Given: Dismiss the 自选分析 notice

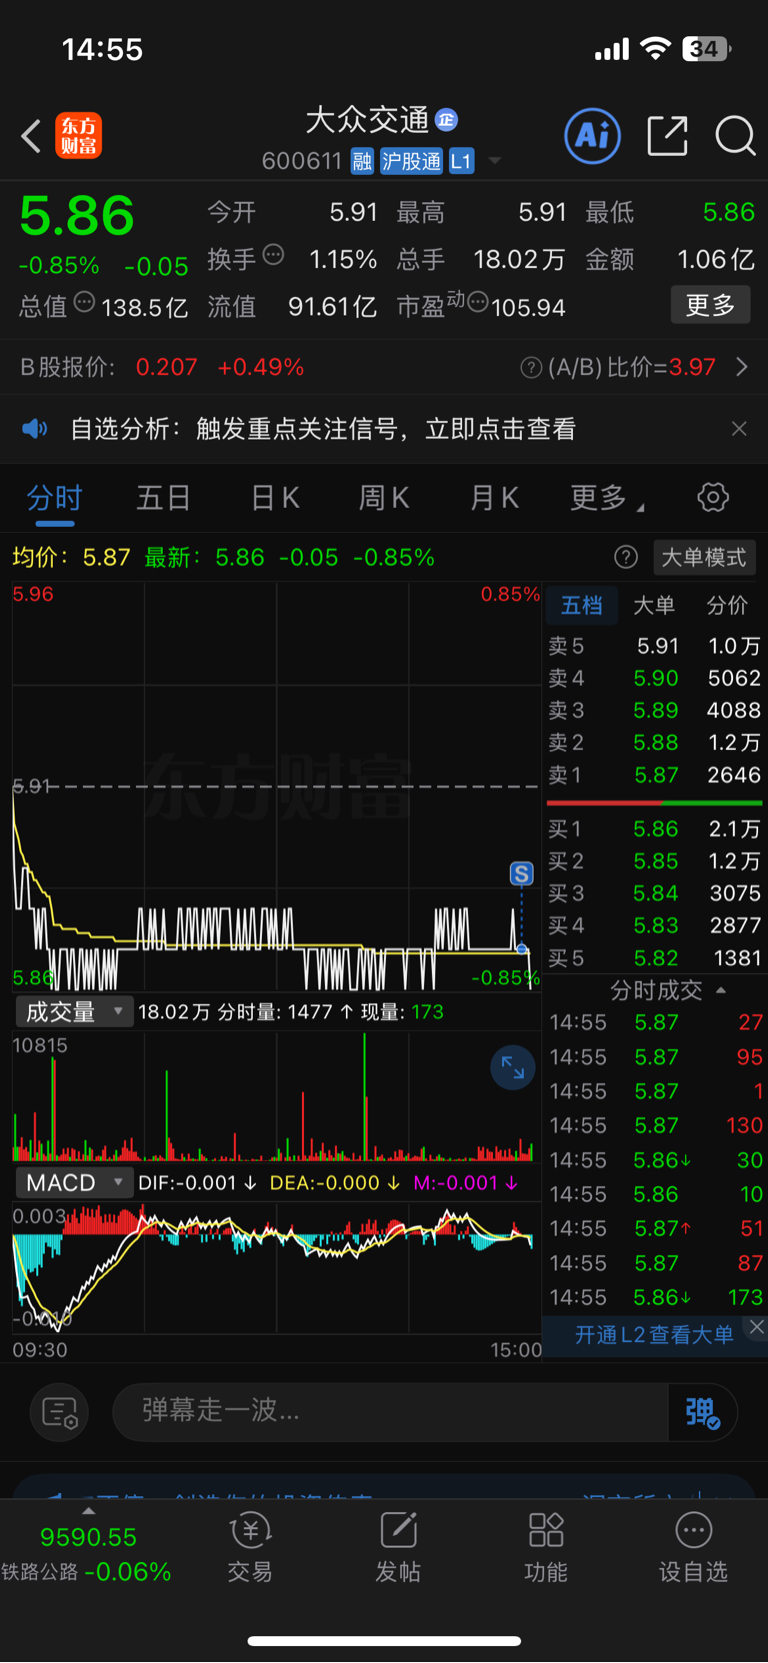Looking at the screenshot, I should point(739,429).
